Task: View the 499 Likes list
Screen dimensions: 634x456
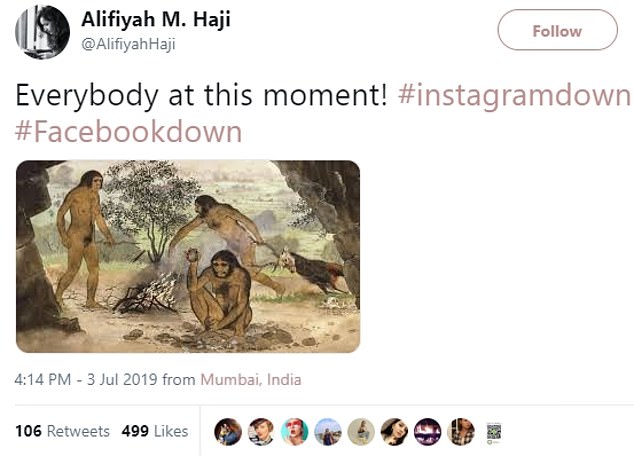Action: pos(154,431)
